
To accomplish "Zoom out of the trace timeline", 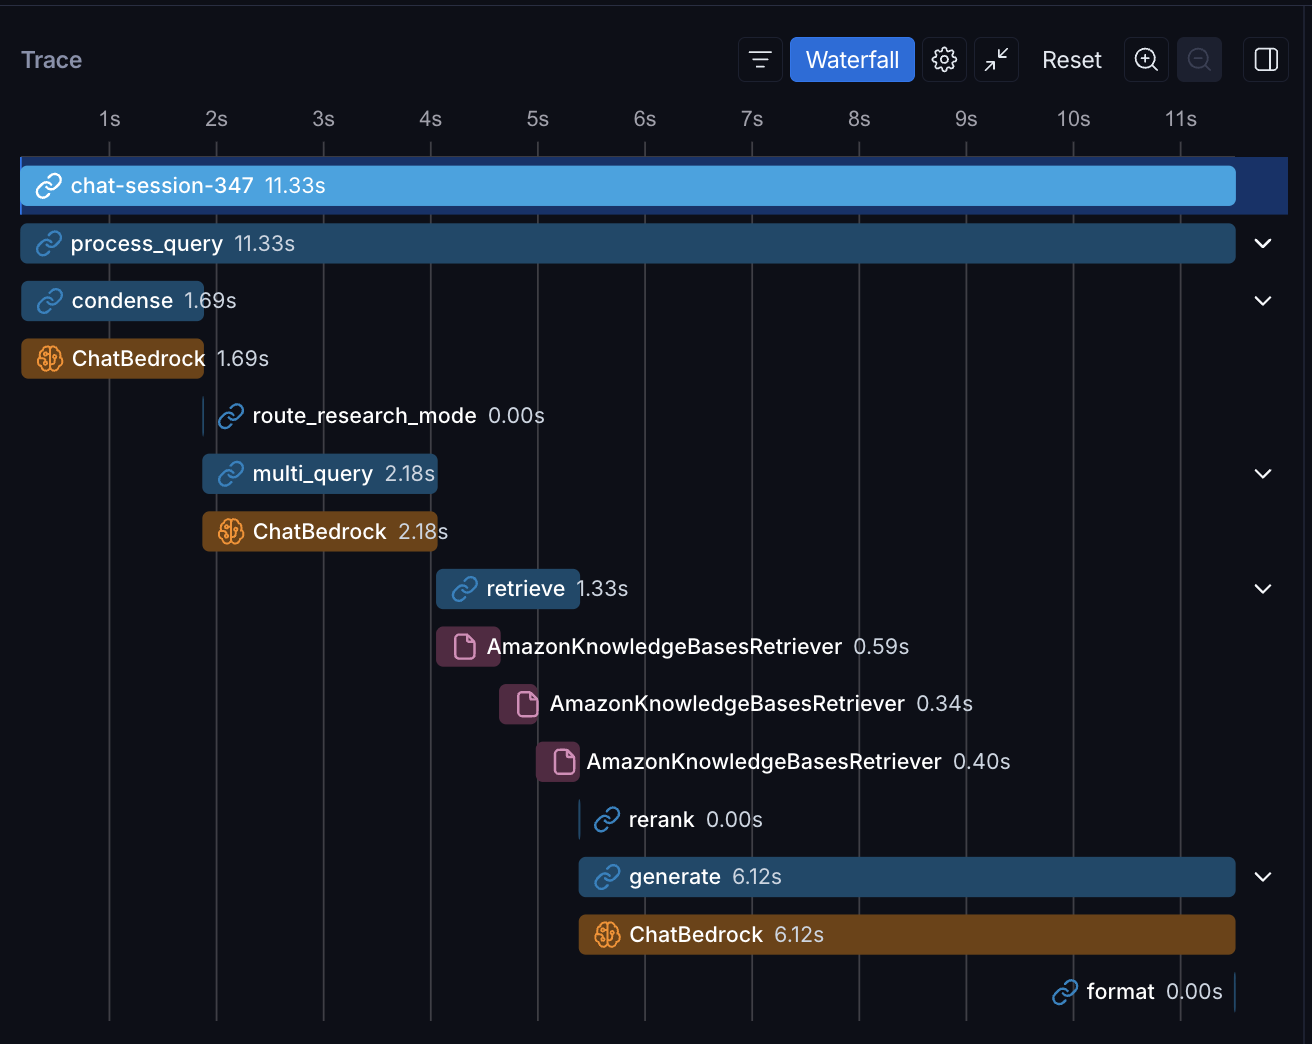I will [x=1199, y=60].
